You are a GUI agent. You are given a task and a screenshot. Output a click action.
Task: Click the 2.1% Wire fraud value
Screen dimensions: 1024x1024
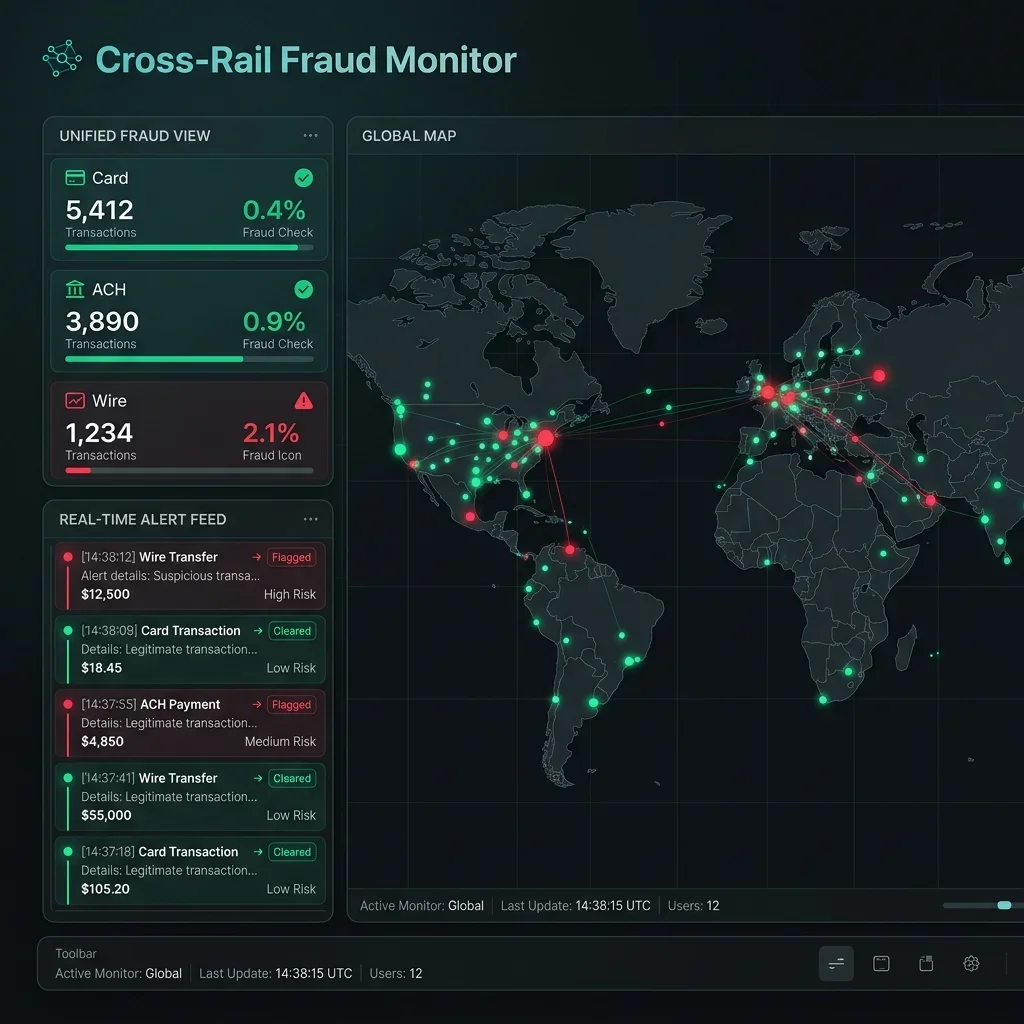(270, 433)
